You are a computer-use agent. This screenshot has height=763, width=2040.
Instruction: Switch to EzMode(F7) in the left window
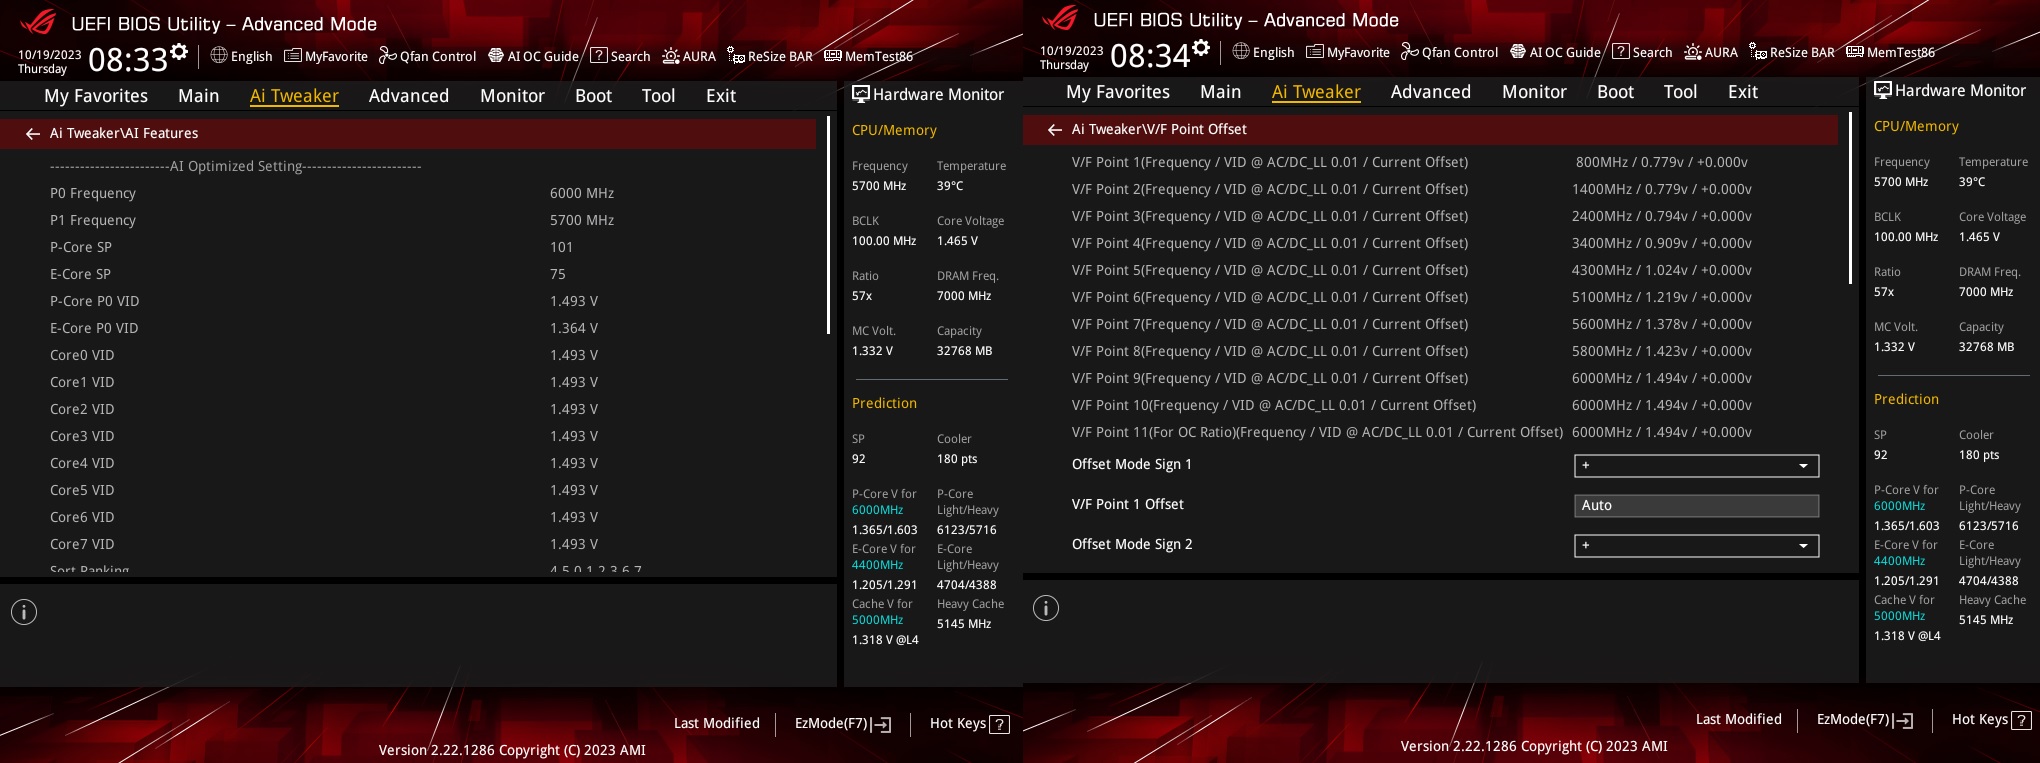(842, 723)
